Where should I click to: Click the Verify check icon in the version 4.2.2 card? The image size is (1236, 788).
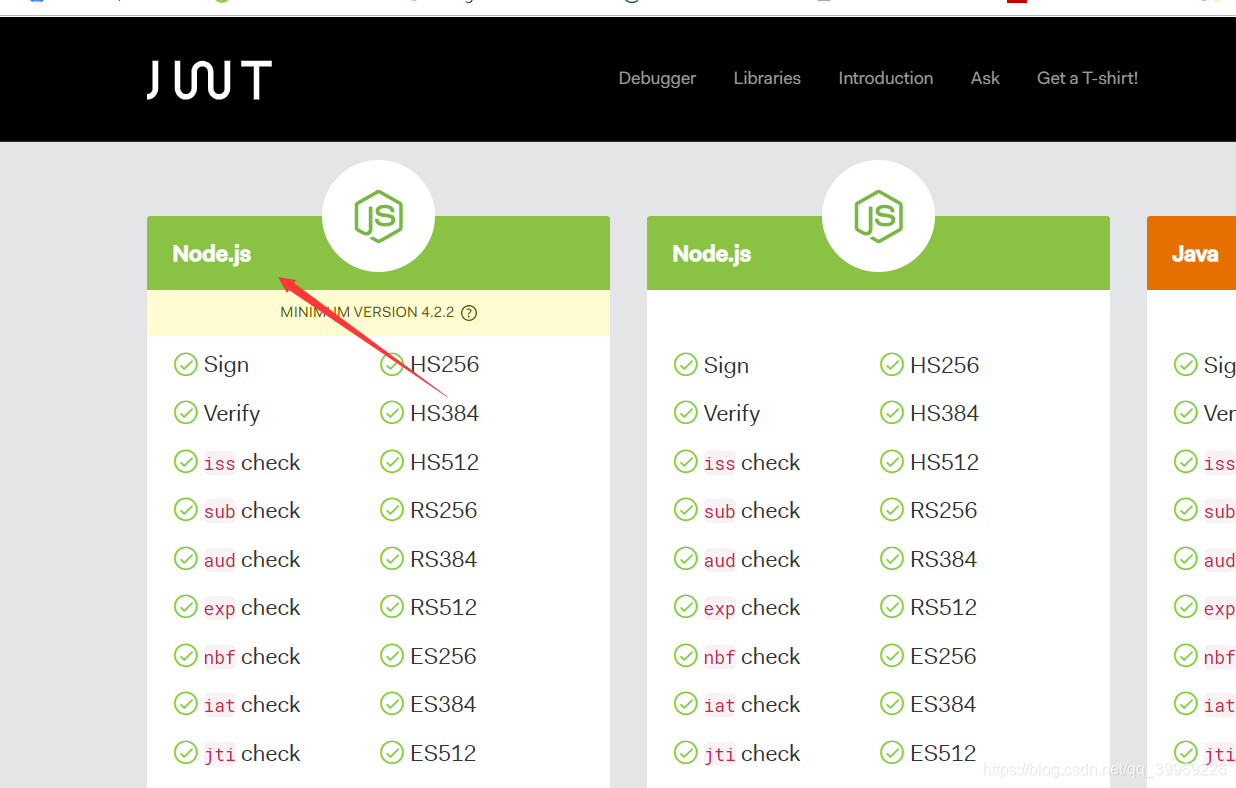tap(186, 413)
